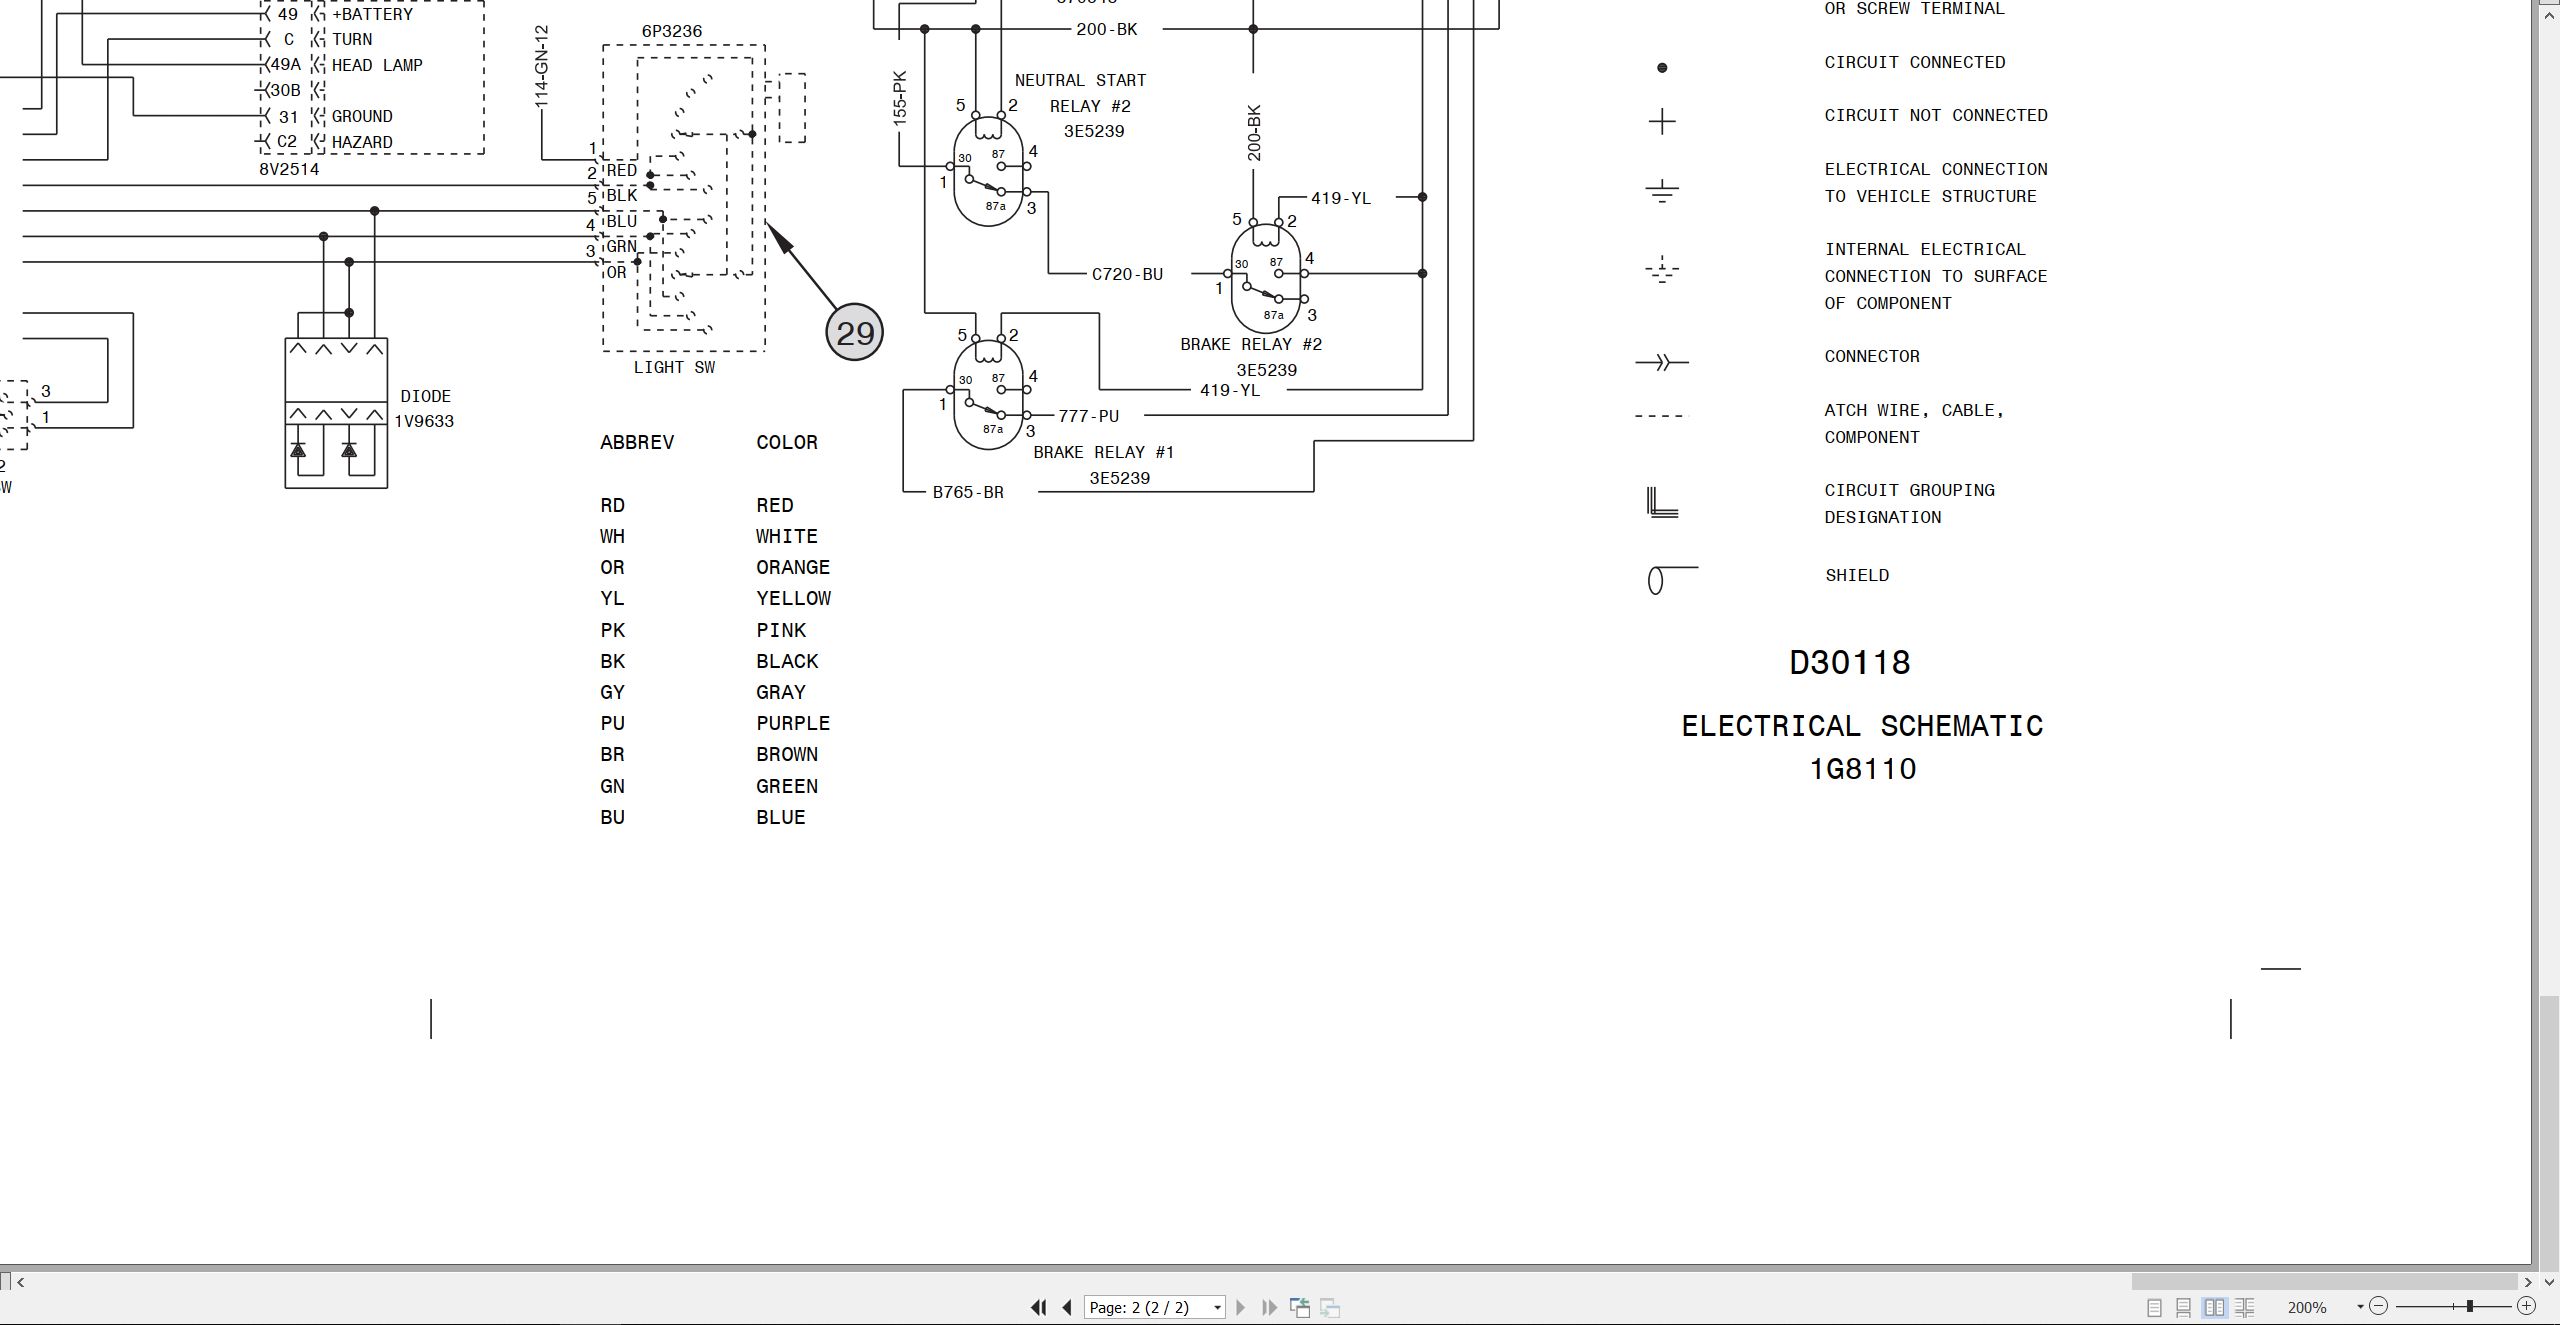This screenshot has height=1325, width=2560.
Task: Click the ORANGE color name
Action: pos(793,567)
